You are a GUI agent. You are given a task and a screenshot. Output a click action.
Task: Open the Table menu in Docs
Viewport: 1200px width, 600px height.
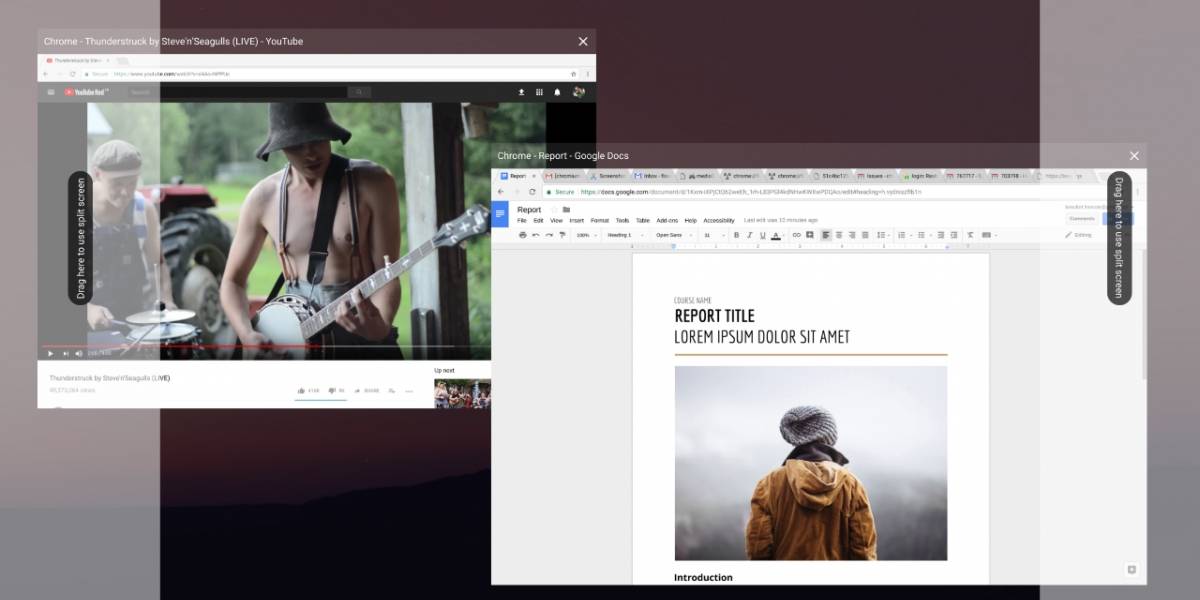point(642,220)
